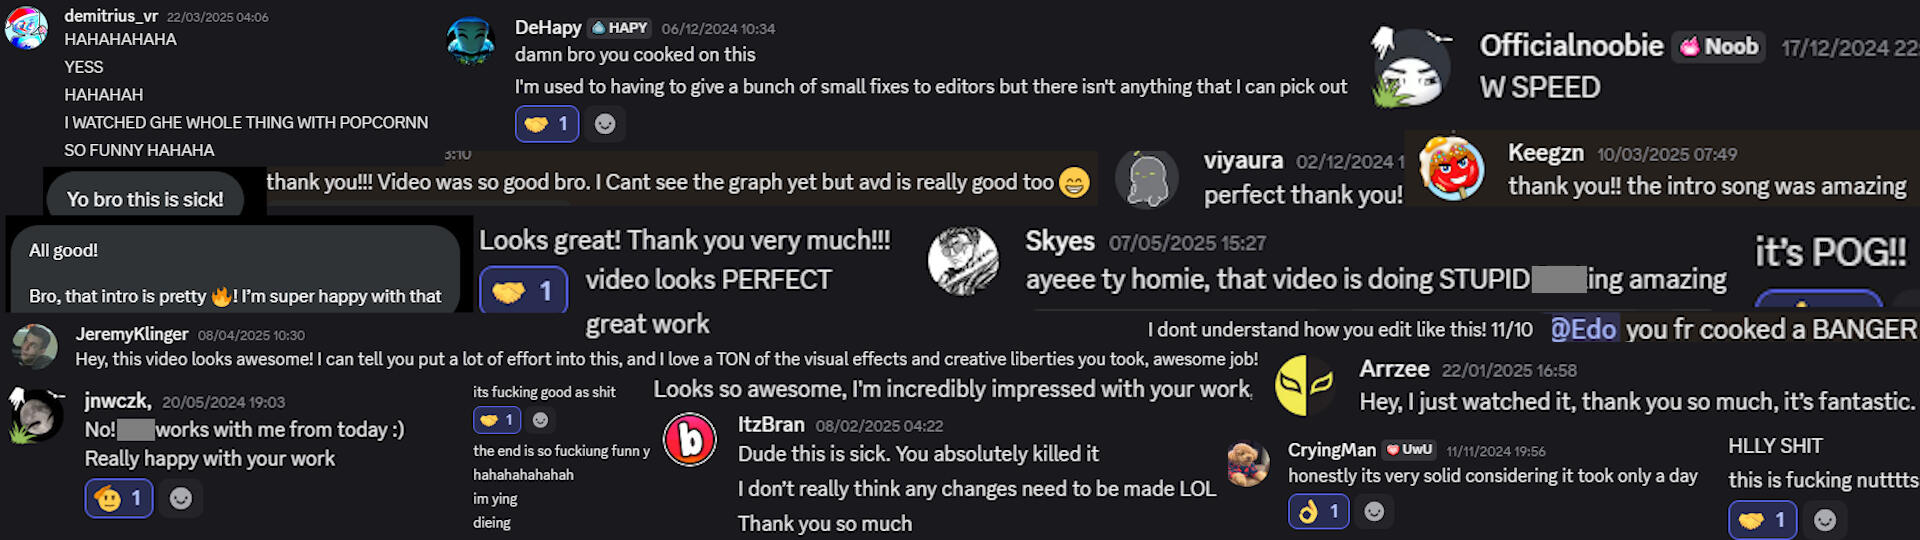The width and height of the screenshot is (1920, 540).
Task: Click add reaction smiley under jnwczk's message
Action: coord(180,498)
